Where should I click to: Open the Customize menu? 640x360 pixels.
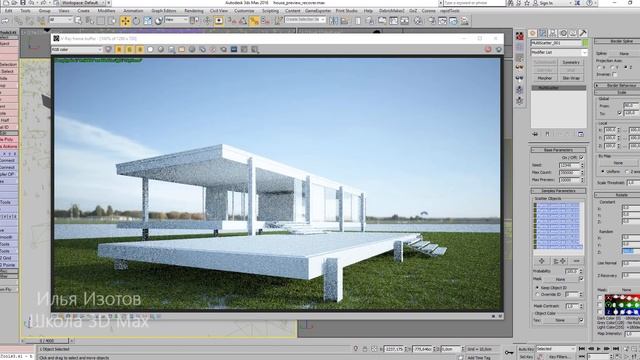pyautogui.click(x=244, y=11)
